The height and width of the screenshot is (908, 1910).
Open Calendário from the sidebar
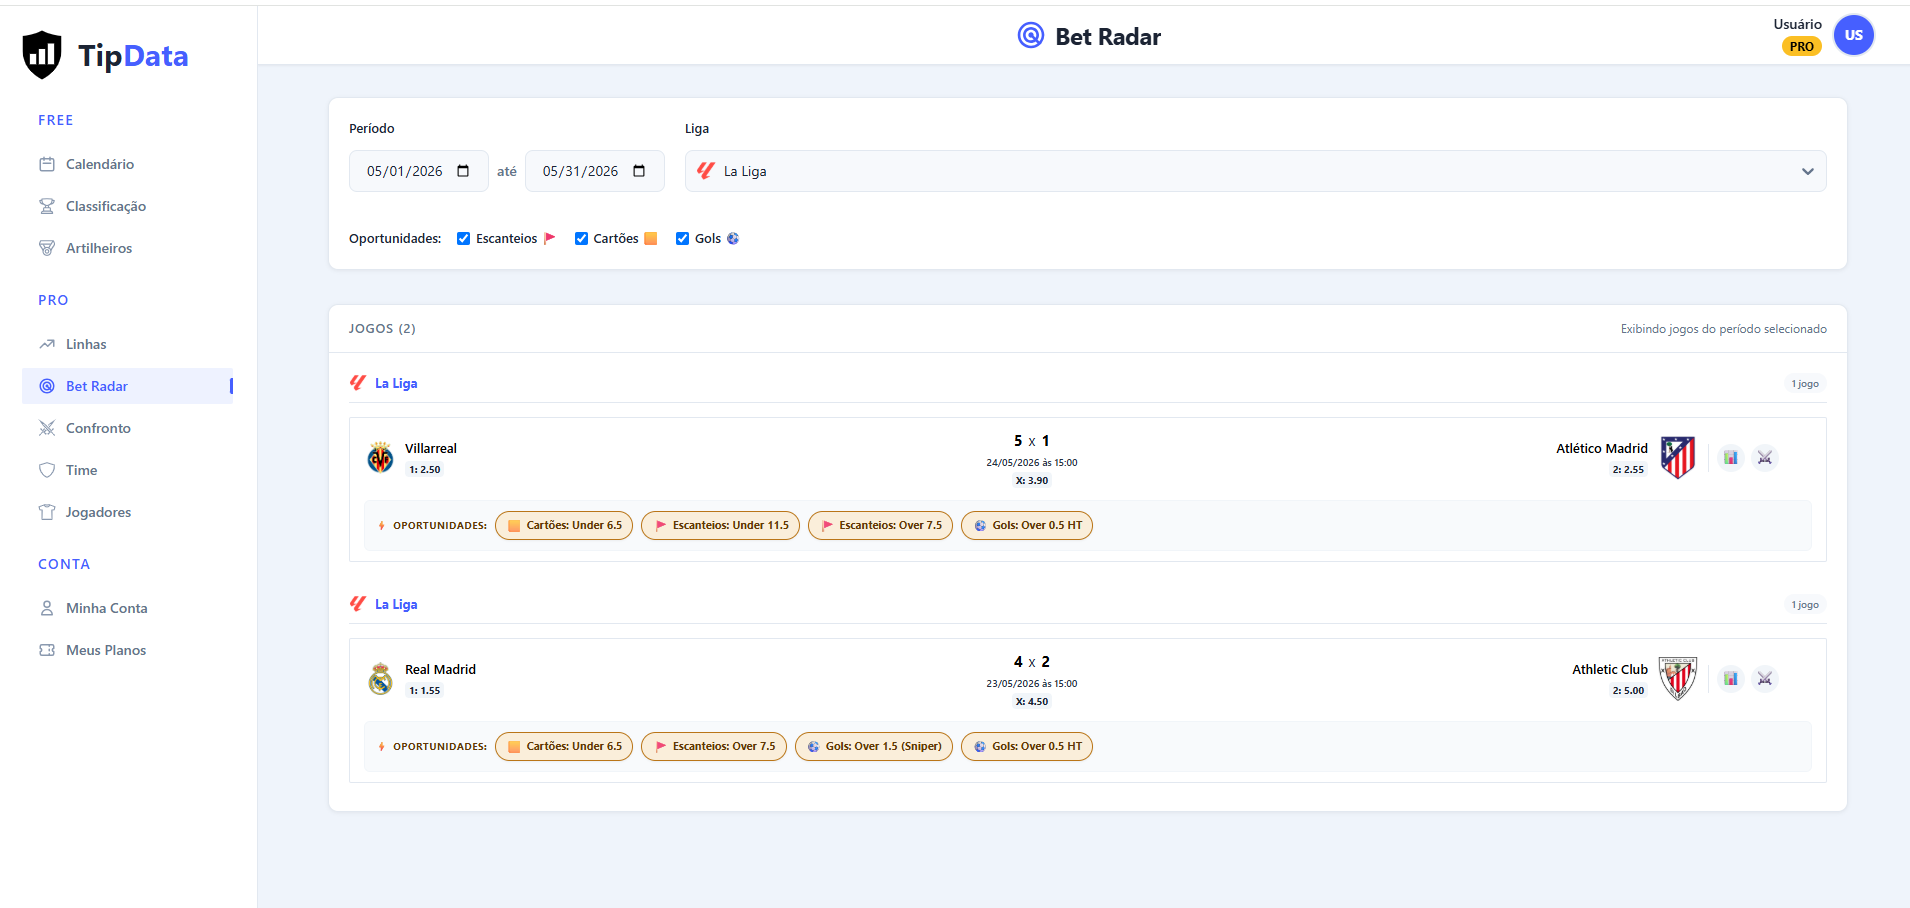click(x=127, y=164)
